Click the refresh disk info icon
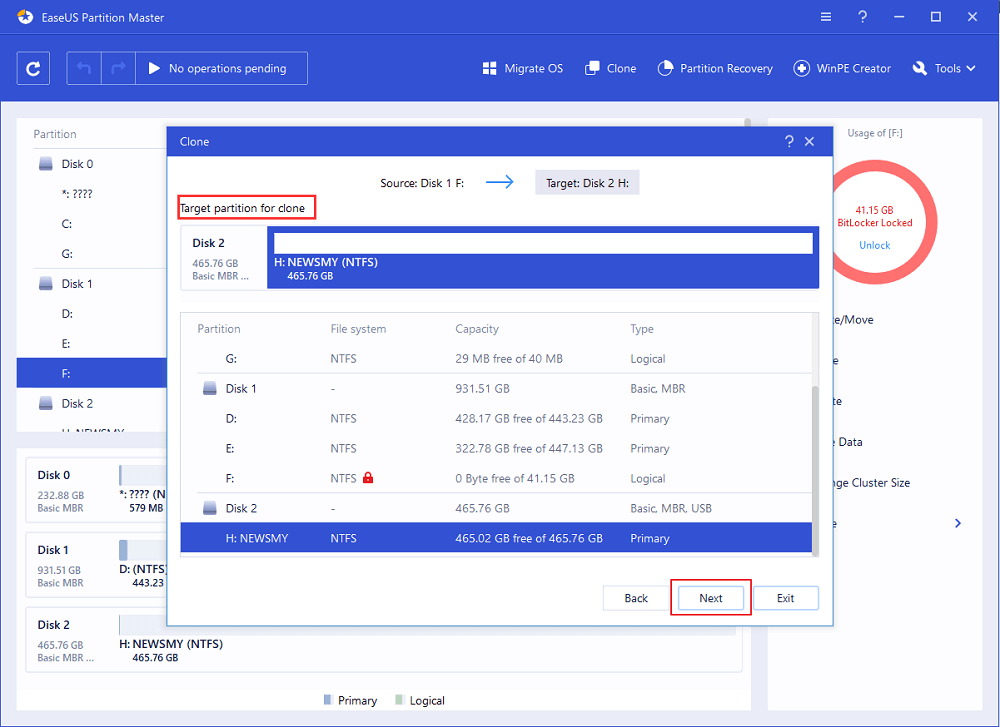Viewport: 1000px width, 727px height. click(x=33, y=68)
